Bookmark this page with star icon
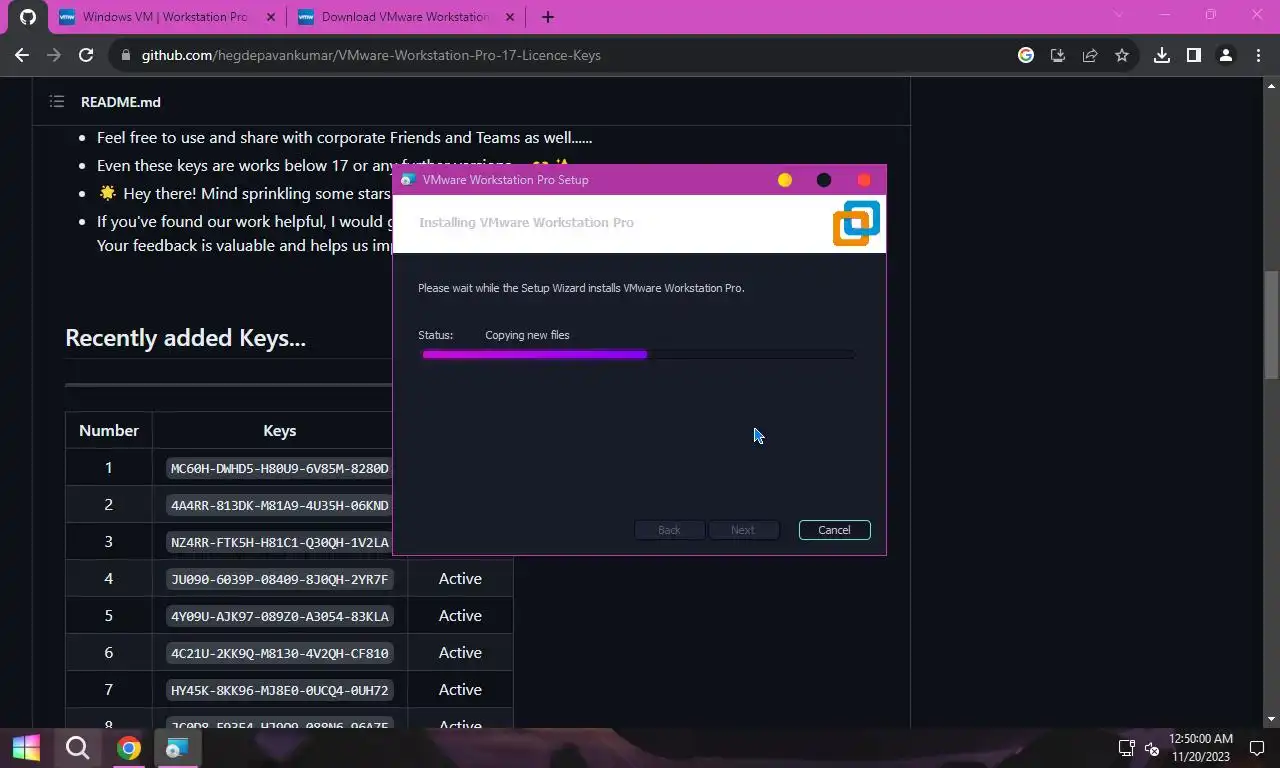Image resolution: width=1280 pixels, height=768 pixels. (x=1121, y=55)
